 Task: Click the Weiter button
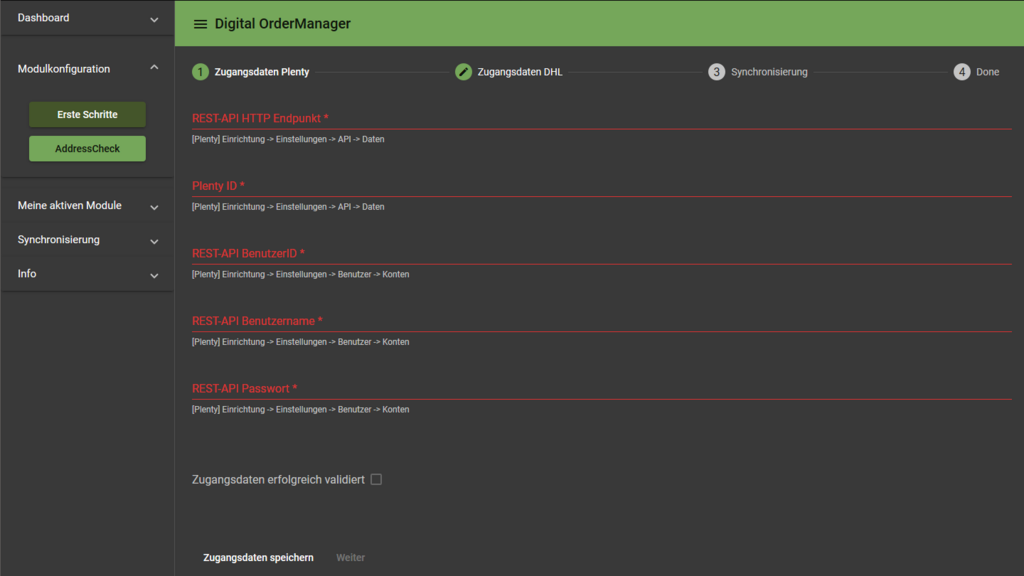[350, 558]
